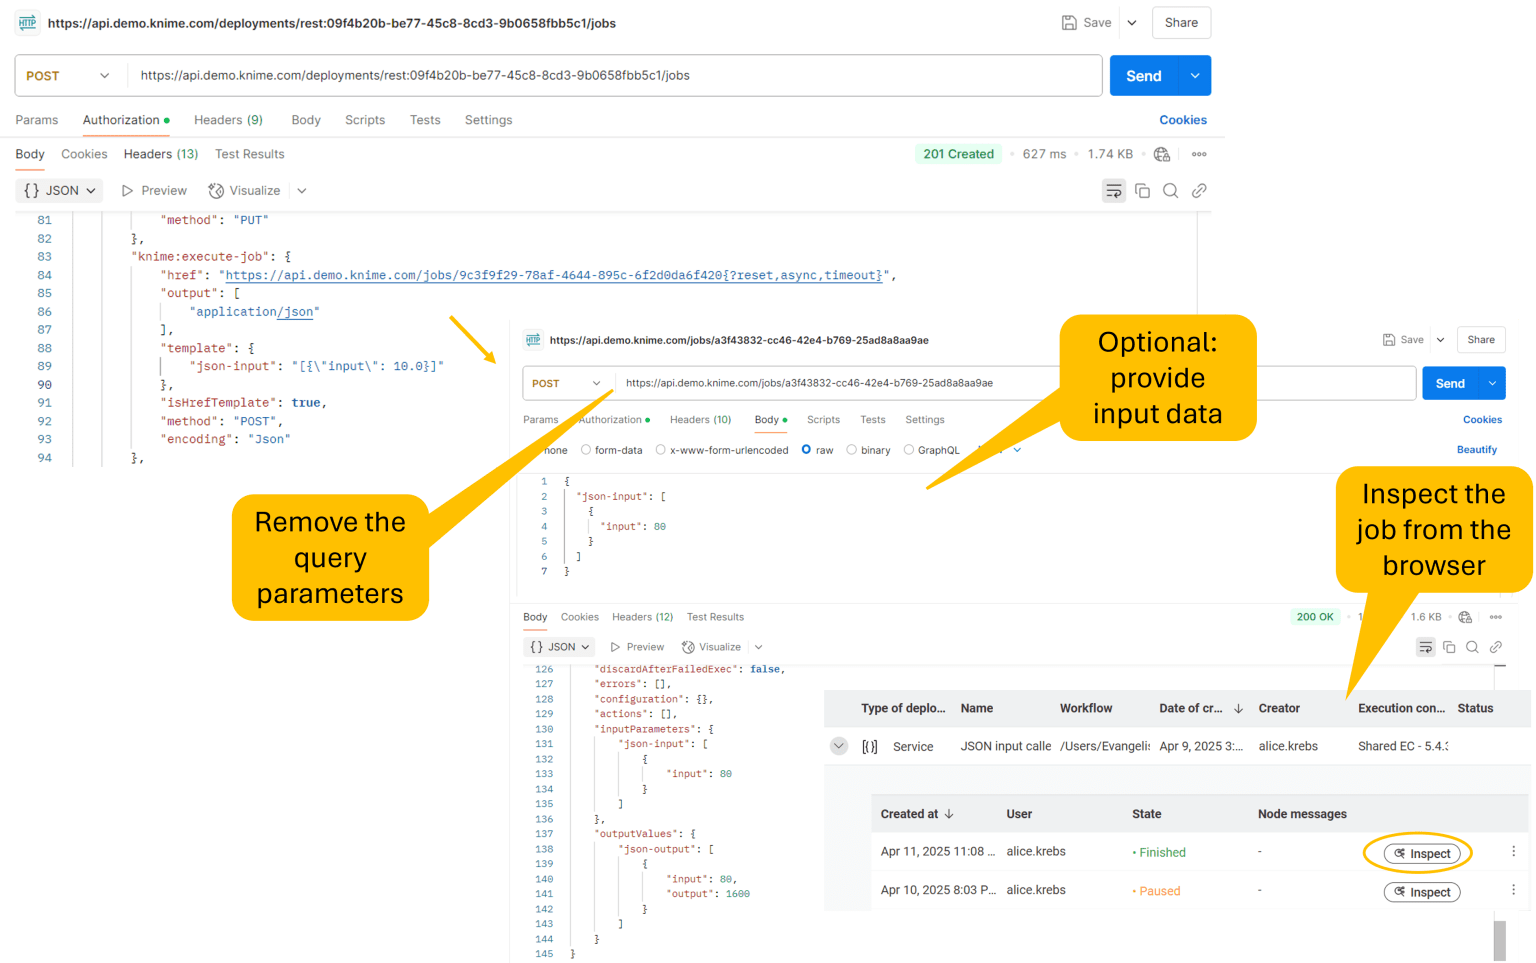
Task: Select the x-www-form-urlencoded body option
Action: point(722,450)
